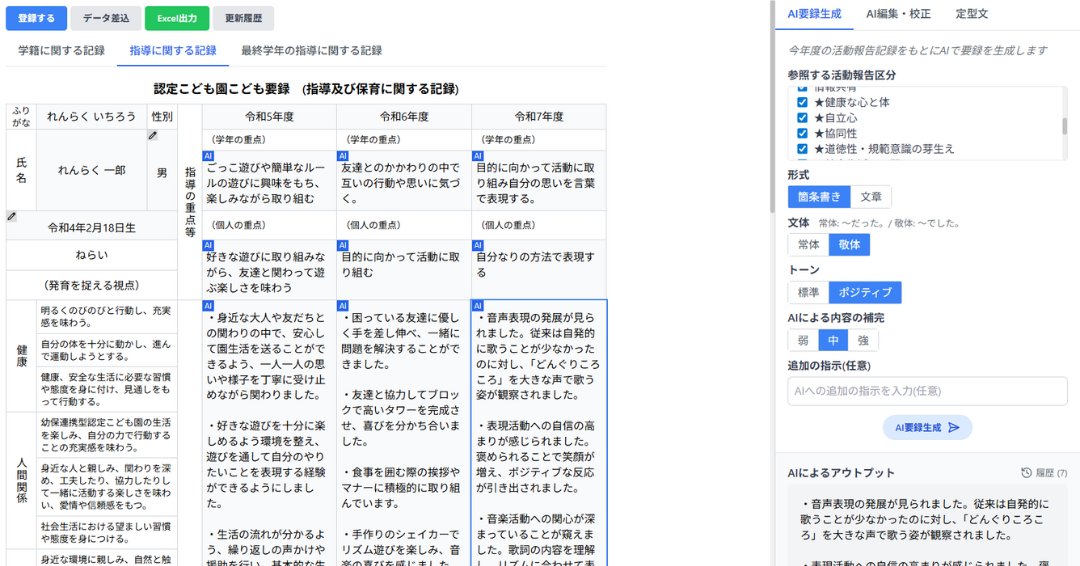Uncheck the ★自立心 checkbox
This screenshot has width=1080, height=566.
802,118
